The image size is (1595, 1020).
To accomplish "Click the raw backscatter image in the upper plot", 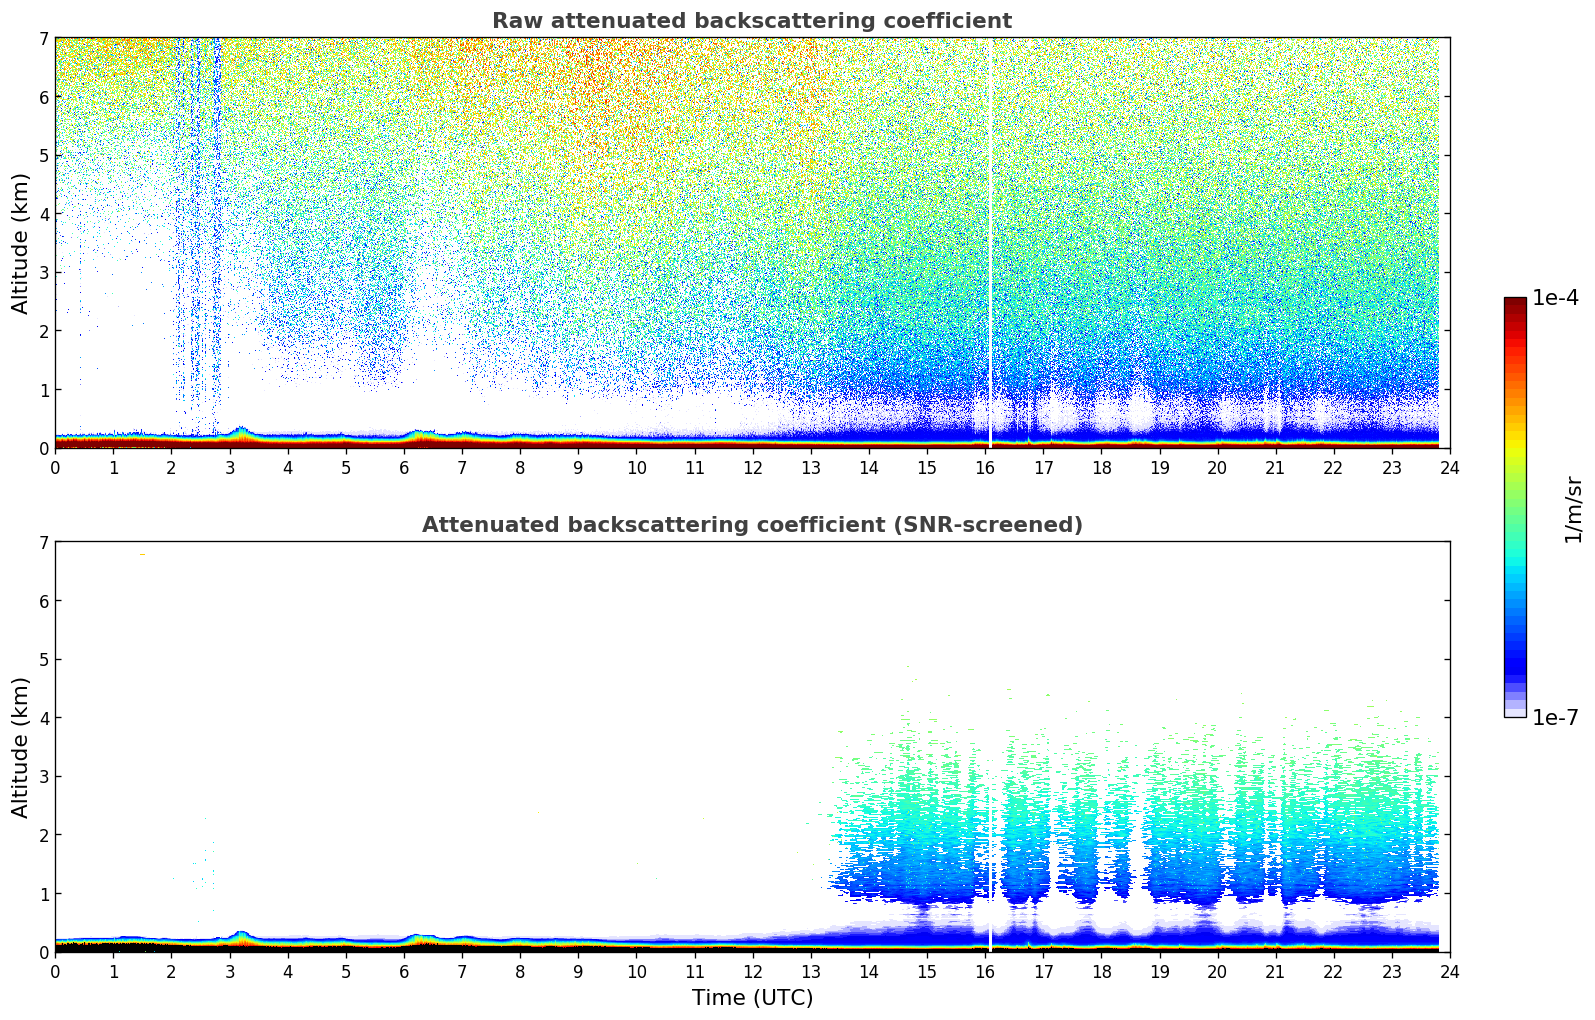I will (x=752, y=243).
